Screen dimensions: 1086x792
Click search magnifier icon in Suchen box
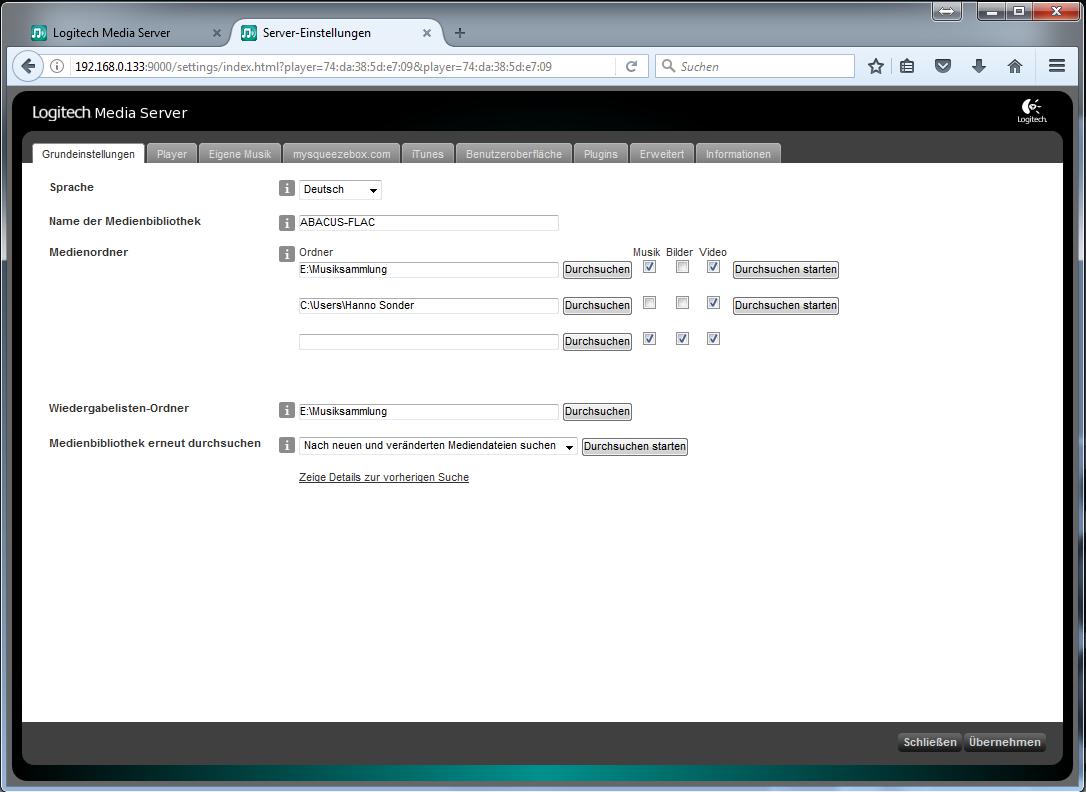click(668, 66)
